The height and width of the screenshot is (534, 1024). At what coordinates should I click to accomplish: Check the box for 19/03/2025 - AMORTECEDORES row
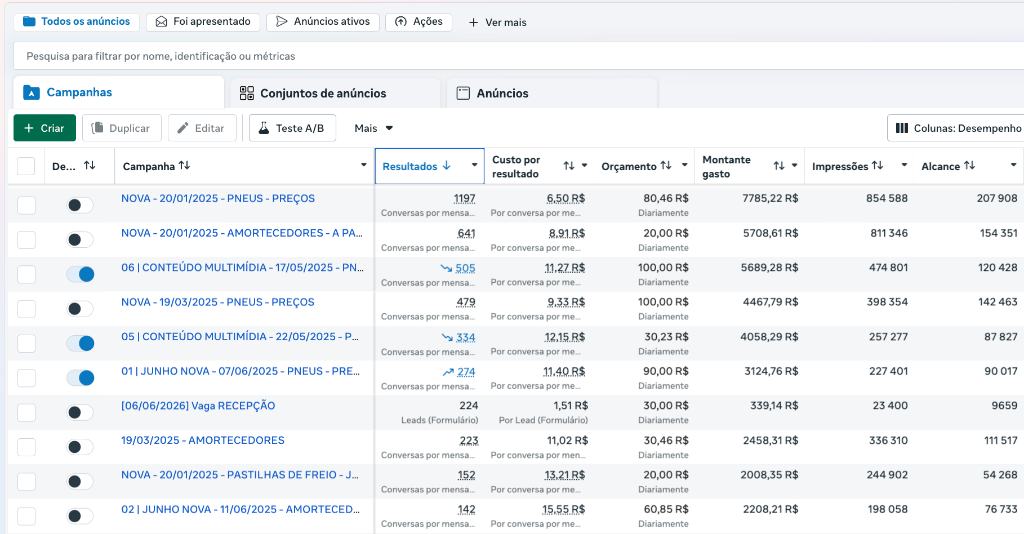[x=26, y=447]
